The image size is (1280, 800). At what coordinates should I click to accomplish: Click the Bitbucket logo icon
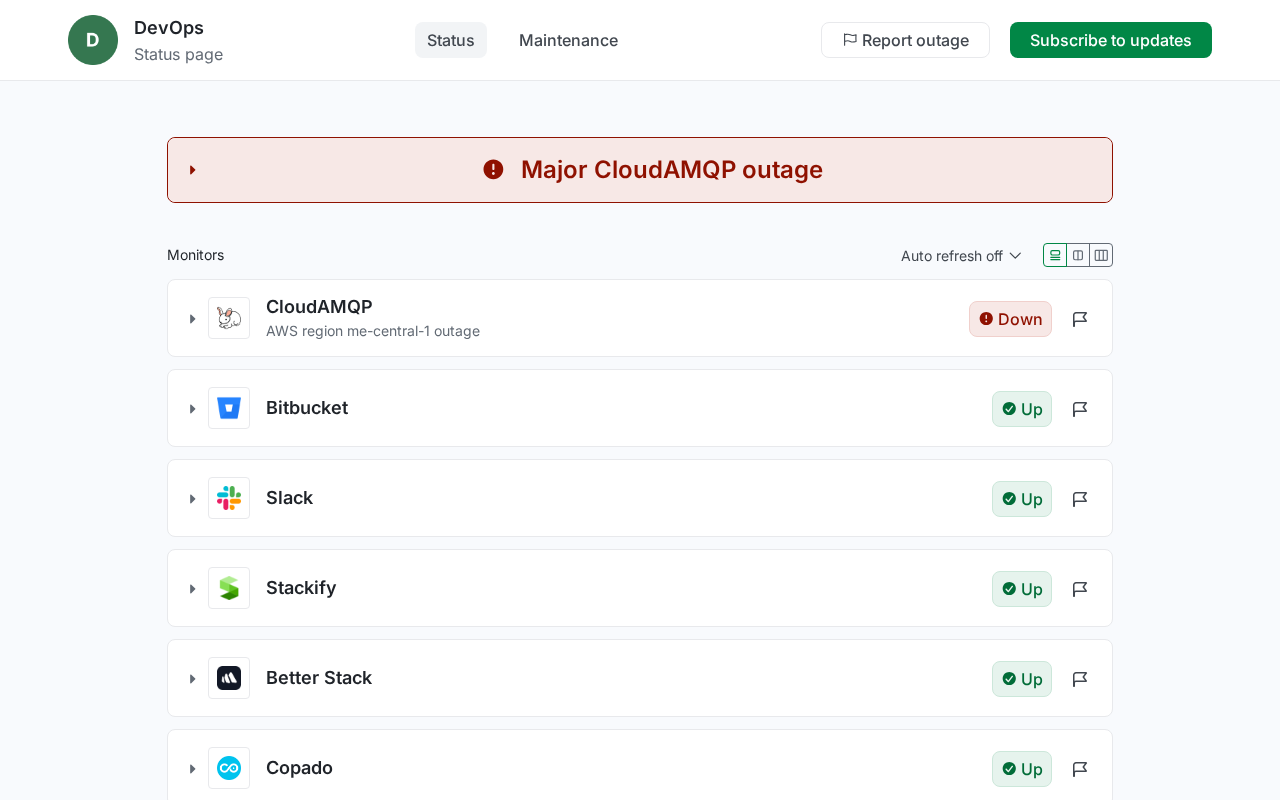[x=229, y=408]
